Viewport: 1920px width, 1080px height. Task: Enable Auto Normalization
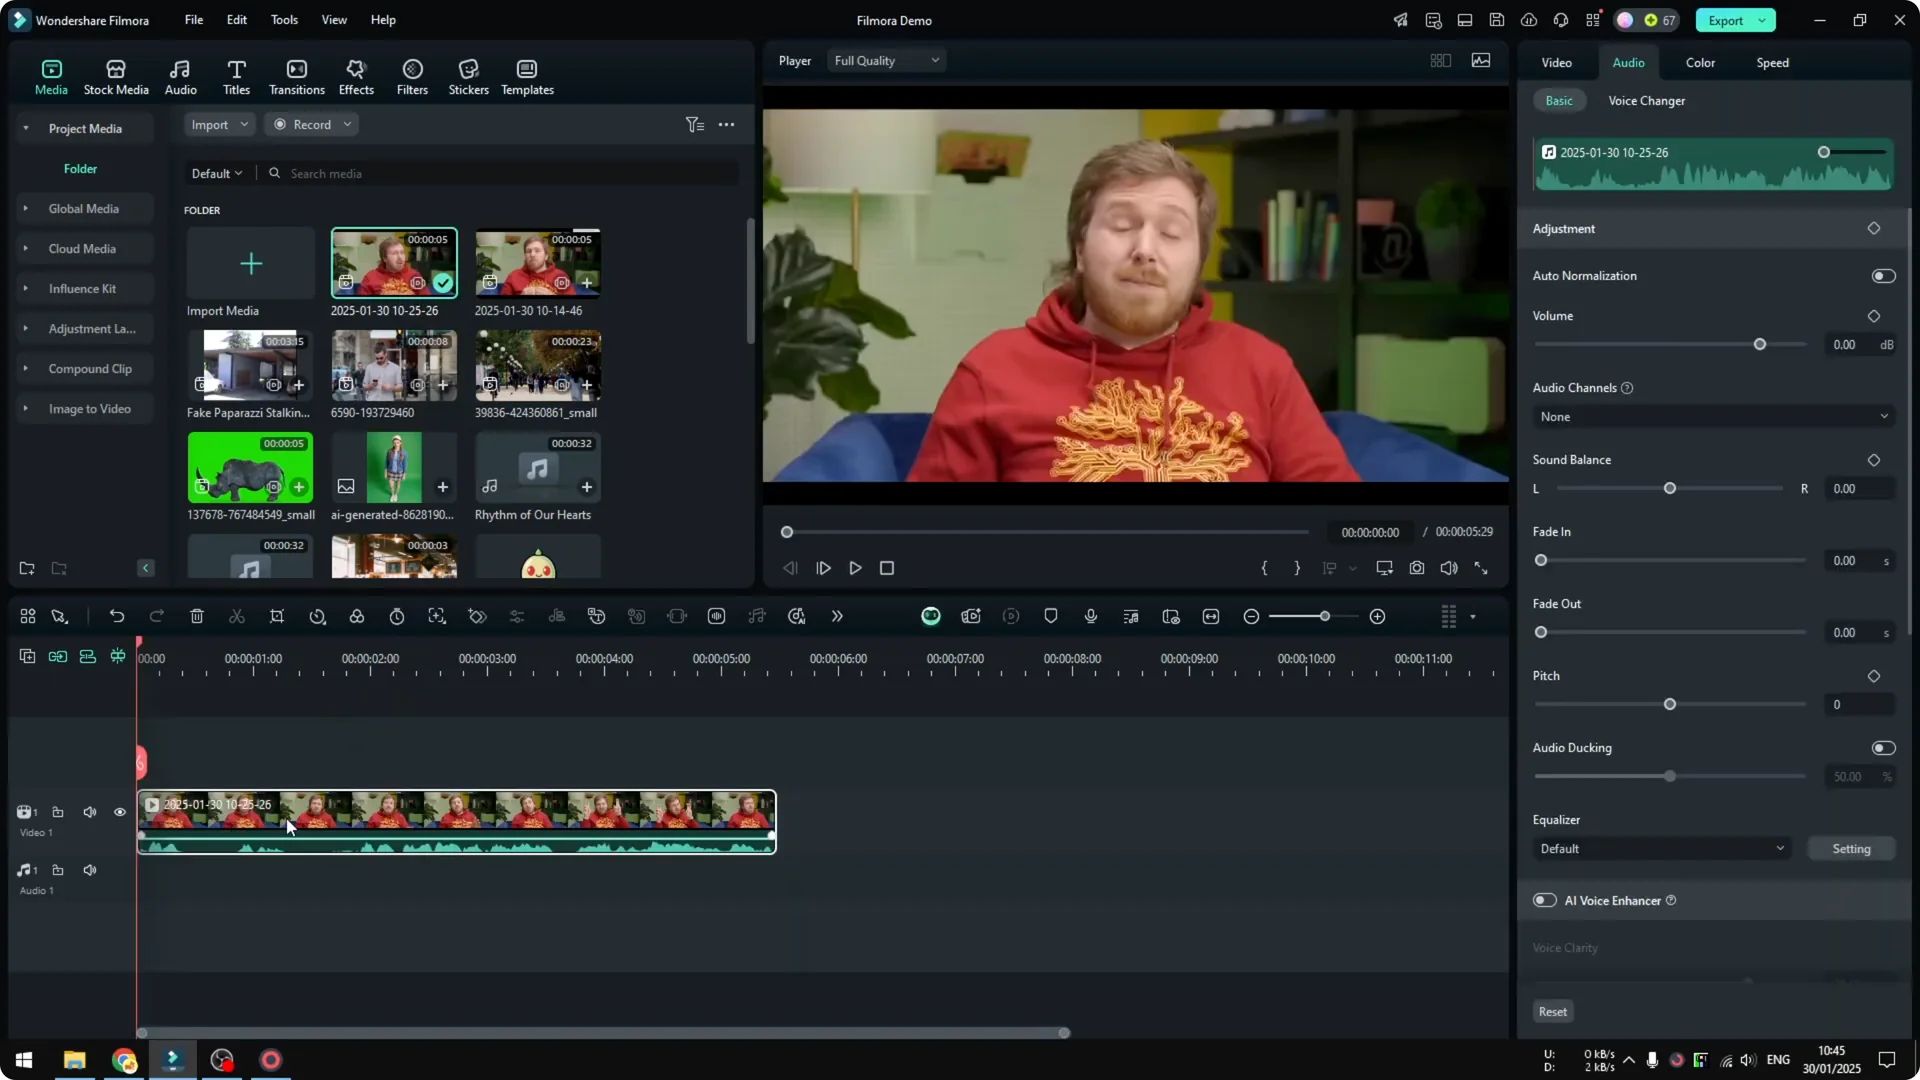(1882, 275)
